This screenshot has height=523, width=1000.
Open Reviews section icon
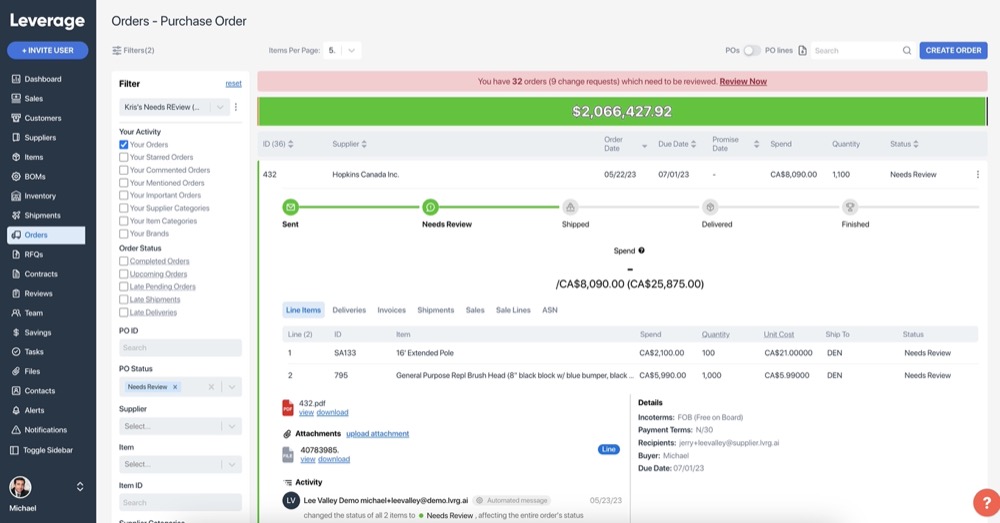pyautogui.click(x=16, y=293)
